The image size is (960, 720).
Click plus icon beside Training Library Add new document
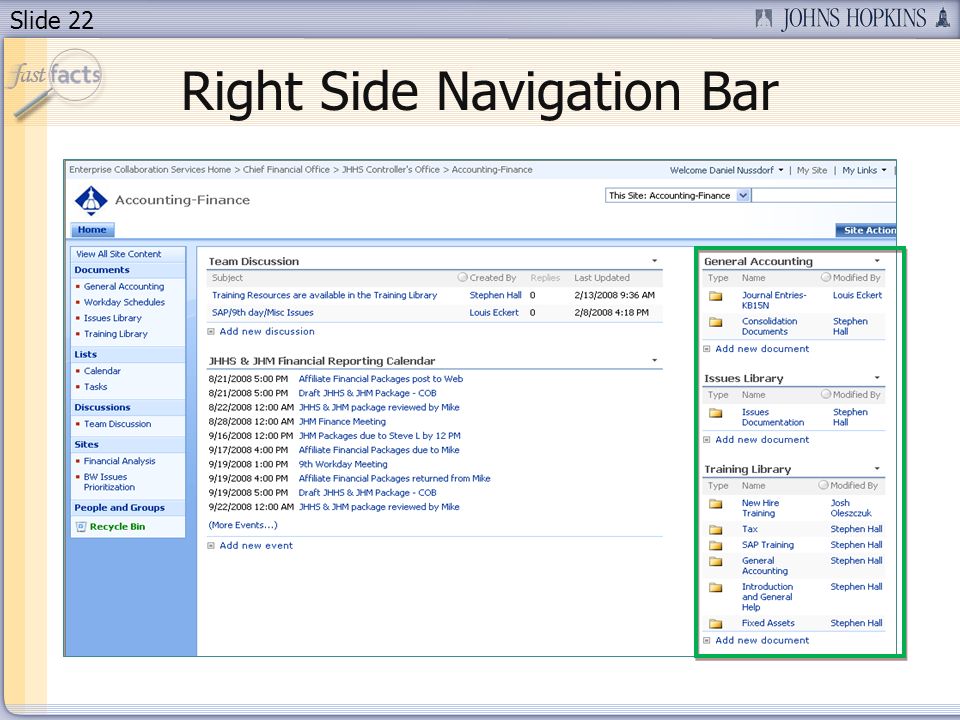707,640
